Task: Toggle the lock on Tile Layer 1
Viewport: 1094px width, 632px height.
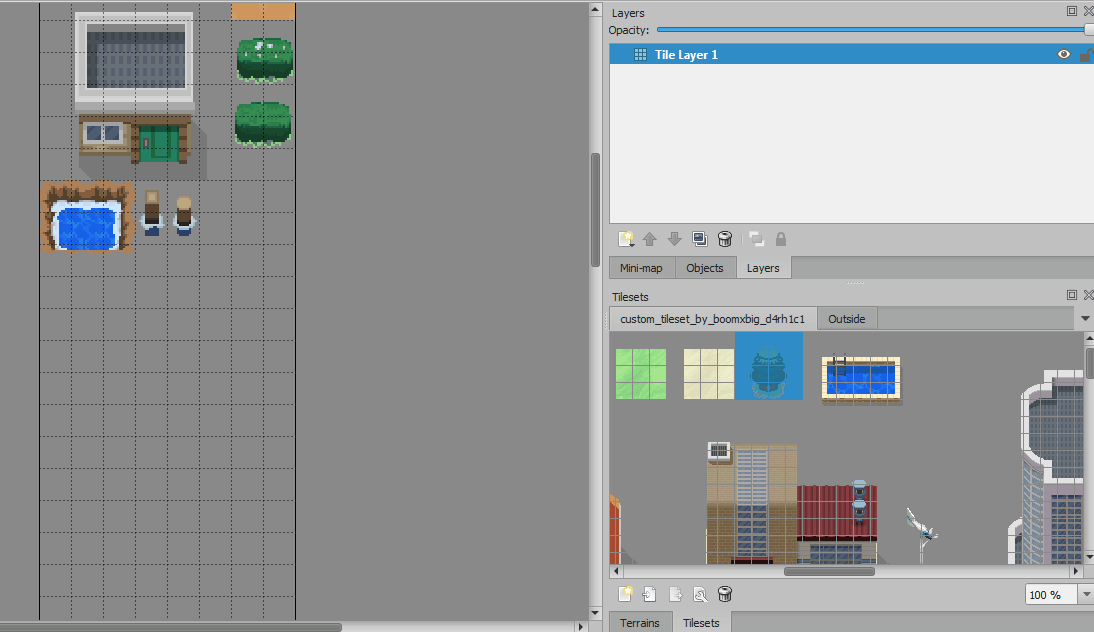Action: coord(1085,55)
